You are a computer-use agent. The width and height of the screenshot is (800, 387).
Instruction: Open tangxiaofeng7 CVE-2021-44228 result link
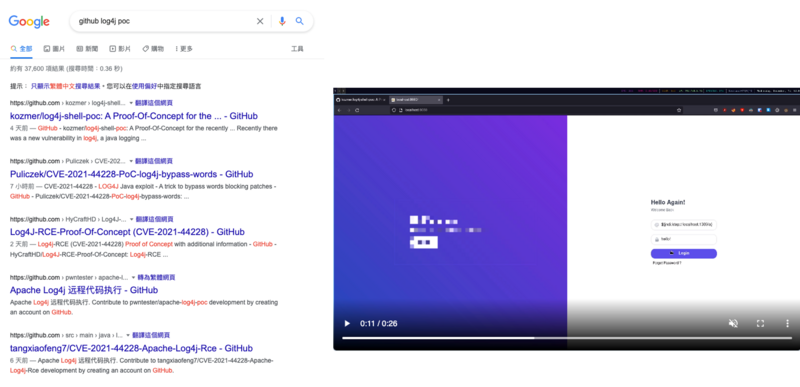pos(131,348)
